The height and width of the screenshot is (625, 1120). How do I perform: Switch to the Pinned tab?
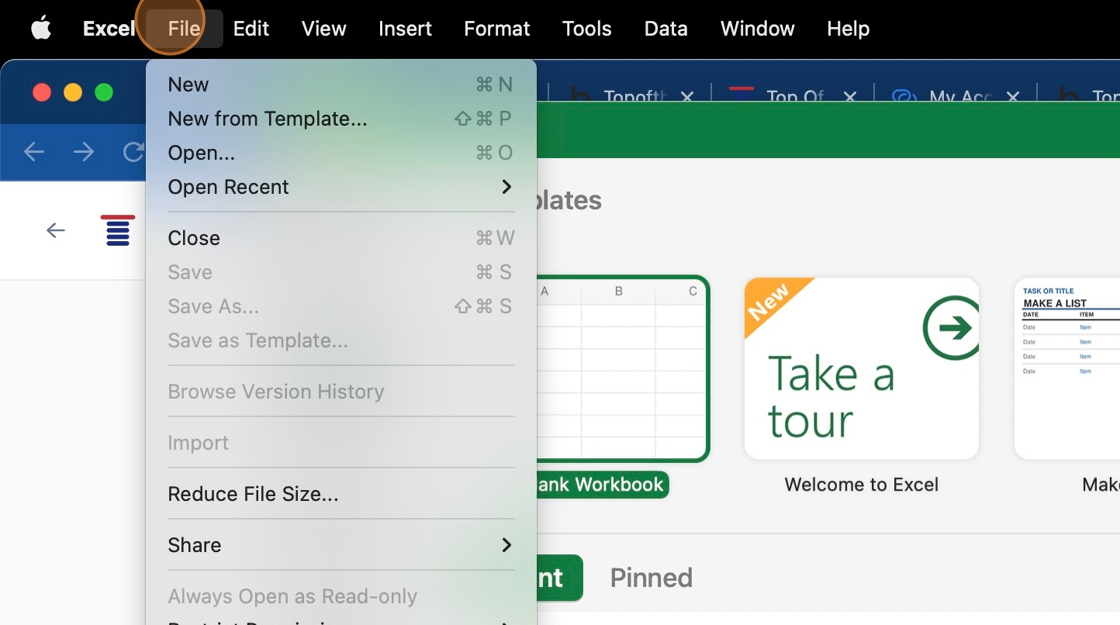point(651,577)
